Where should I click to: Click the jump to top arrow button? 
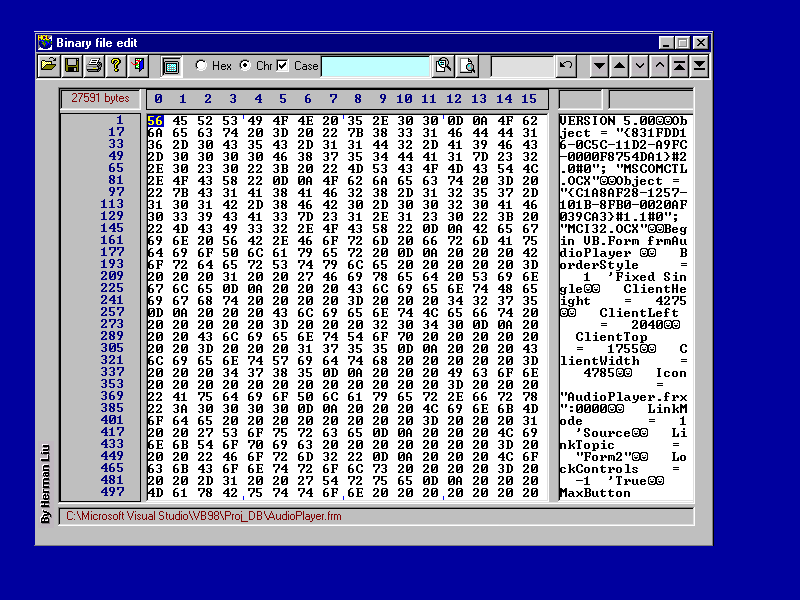click(679, 66)
